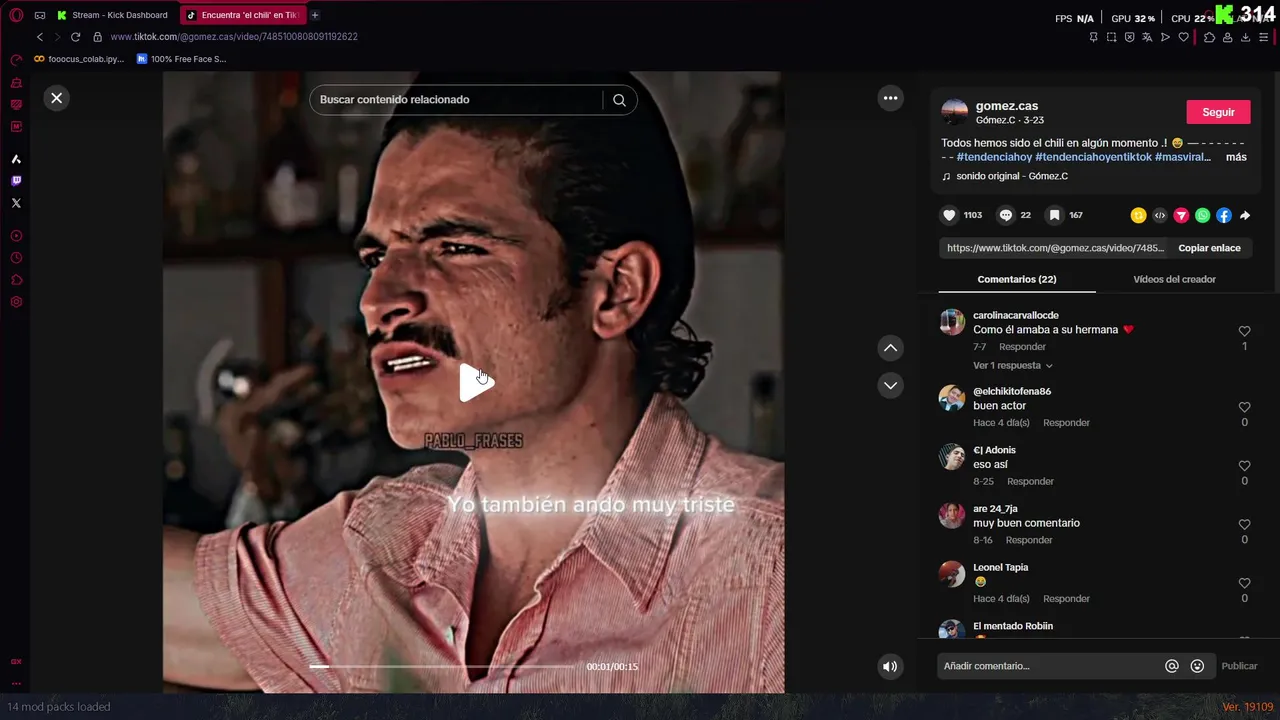Like the video (1103 likes)
The image size is (1280, 720).
coord(949,215)
